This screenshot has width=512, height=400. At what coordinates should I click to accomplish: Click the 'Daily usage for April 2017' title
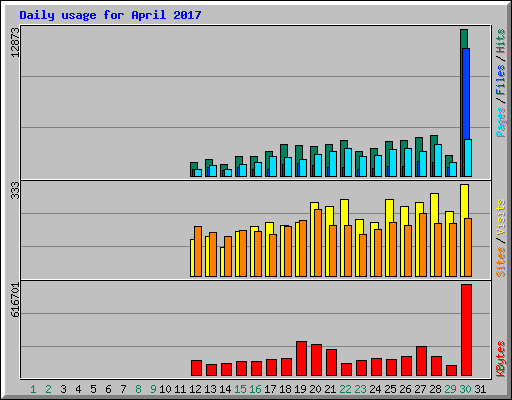[110, 15]
